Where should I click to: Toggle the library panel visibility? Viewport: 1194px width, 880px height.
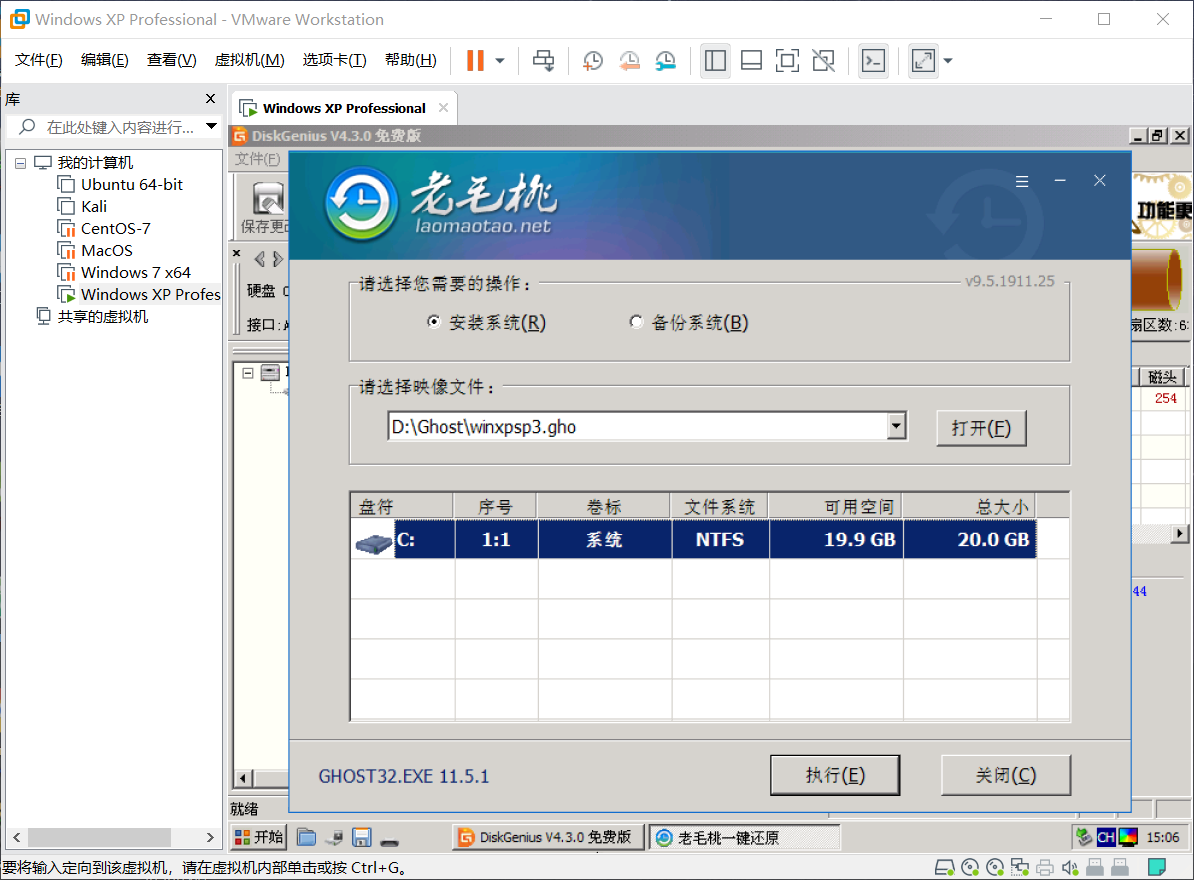tap(715, 60)
